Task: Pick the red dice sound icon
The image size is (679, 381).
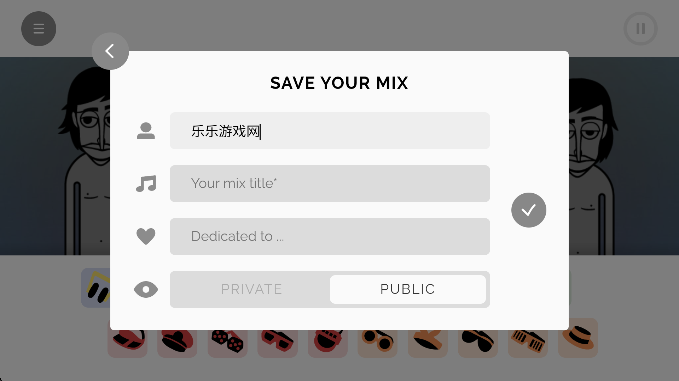Action: (x=228, y=341)
